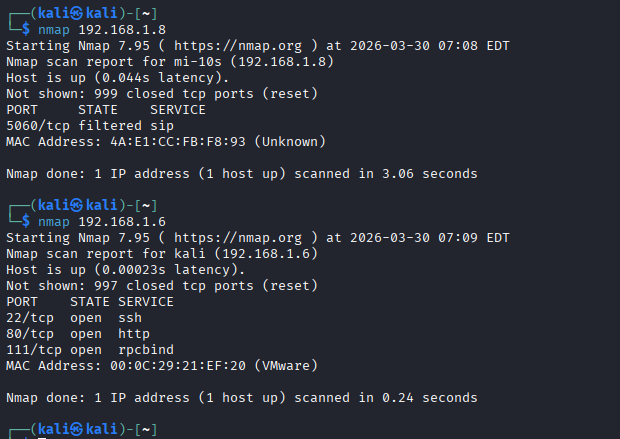The image size is (620, 439).
Task: Click the MAC address 00:0C:29:21:EF:20
Action: point(176,366)
